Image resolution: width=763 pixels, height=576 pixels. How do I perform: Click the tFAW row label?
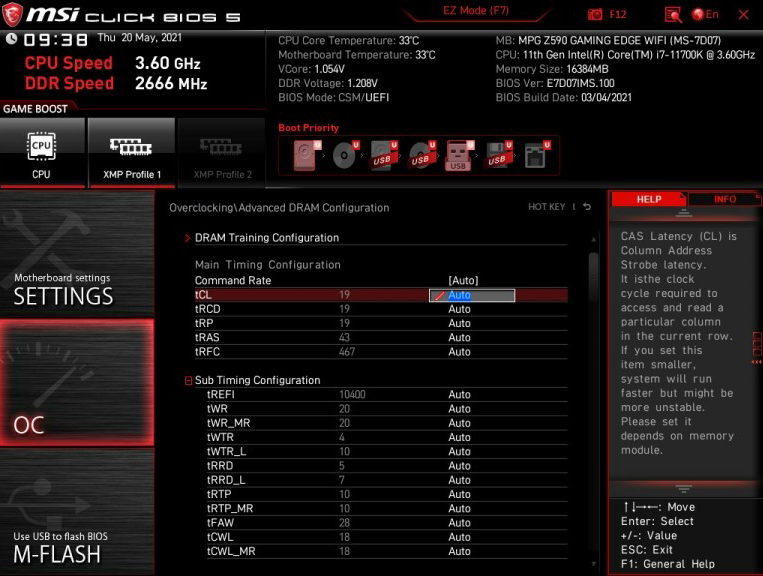[x=220, y=523]
